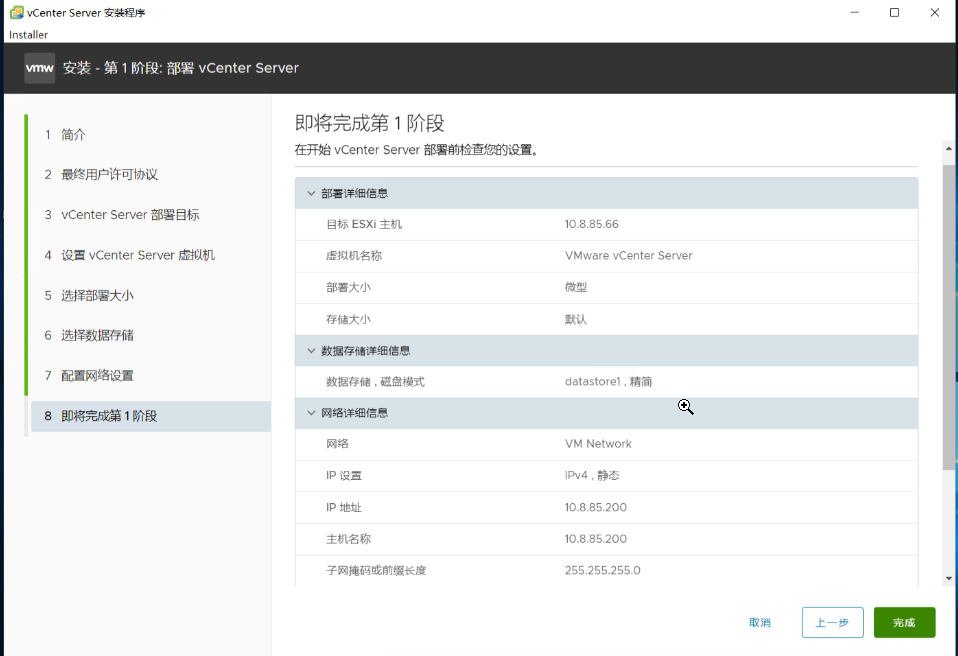958x656 pixels.
Task: Click the 即将完成第 1 阶段 heading
Action: (x=370, y=123)
